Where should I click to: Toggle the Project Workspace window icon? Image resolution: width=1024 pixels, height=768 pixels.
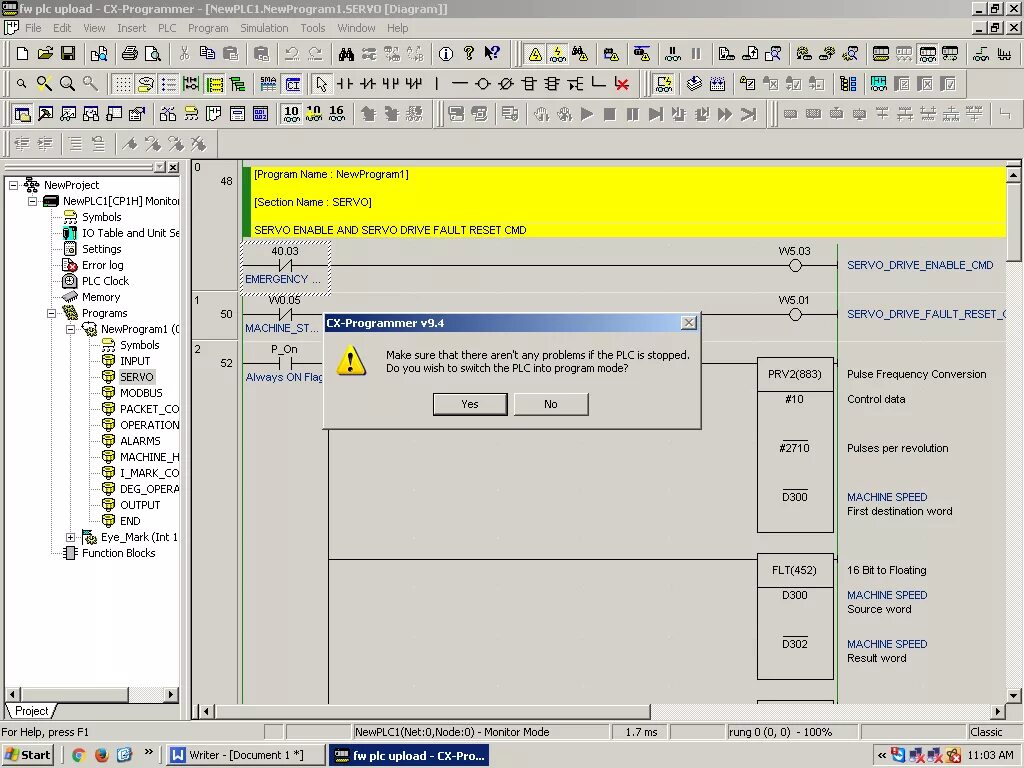[x=22, y=114]
